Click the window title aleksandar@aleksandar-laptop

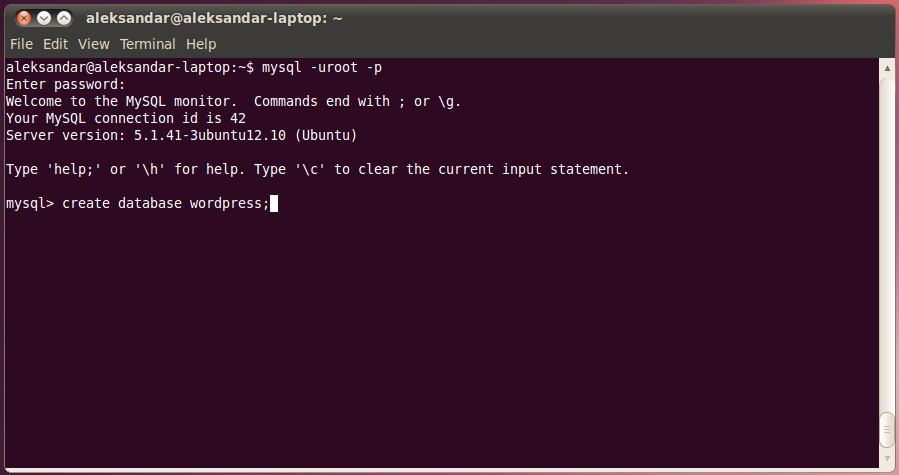click(x=214, y=18)
